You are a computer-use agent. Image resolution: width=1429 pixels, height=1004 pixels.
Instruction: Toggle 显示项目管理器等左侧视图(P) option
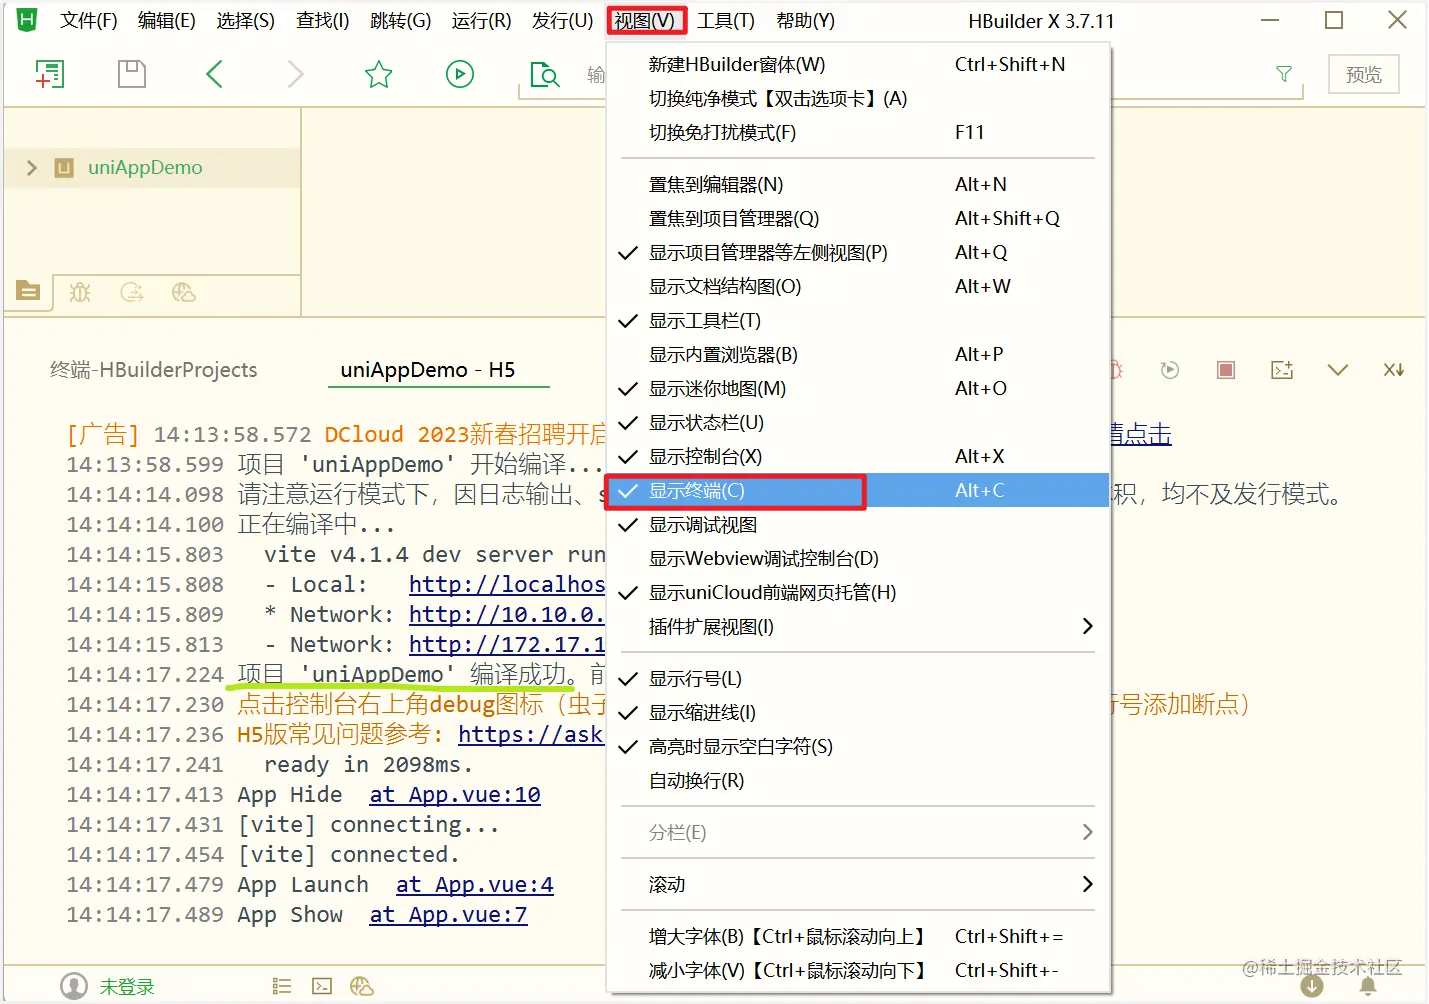coord(859,253)
